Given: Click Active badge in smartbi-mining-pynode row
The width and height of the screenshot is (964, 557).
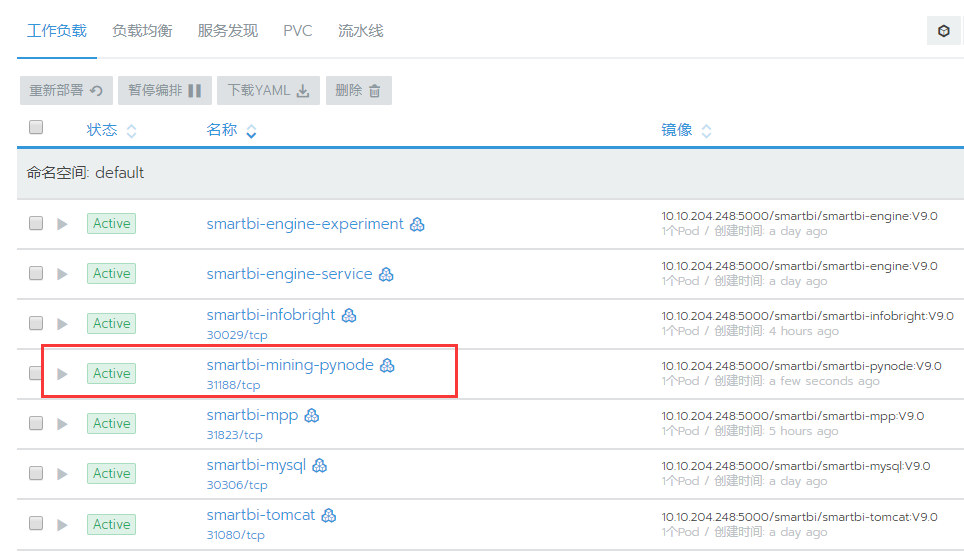Looking at the screenshot, I should (111, 373).
